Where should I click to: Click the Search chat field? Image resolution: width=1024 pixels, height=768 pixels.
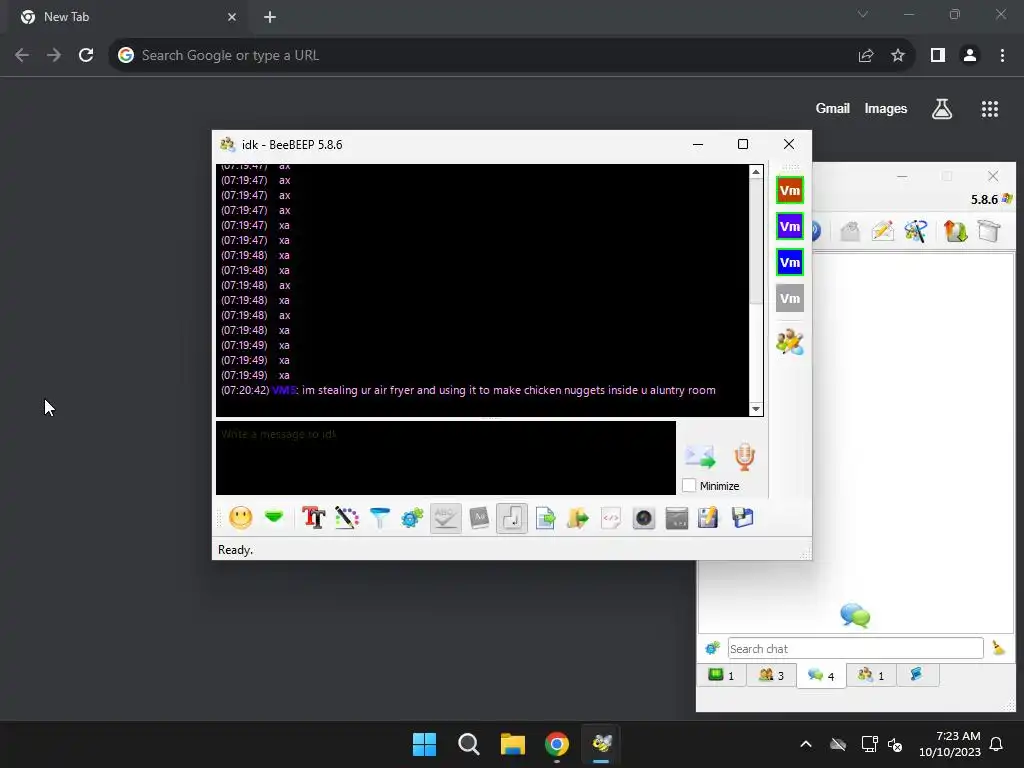coord(856,648)
